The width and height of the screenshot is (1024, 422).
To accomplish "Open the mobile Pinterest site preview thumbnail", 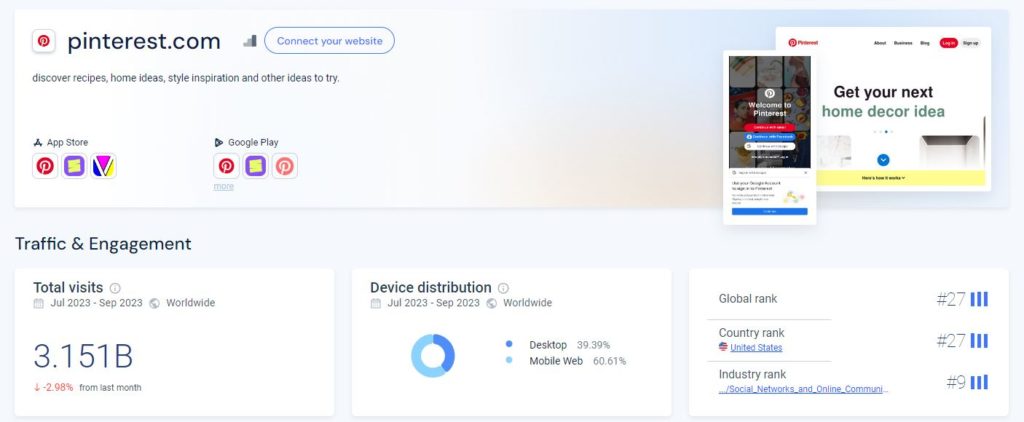I will (x=769, y=137).
